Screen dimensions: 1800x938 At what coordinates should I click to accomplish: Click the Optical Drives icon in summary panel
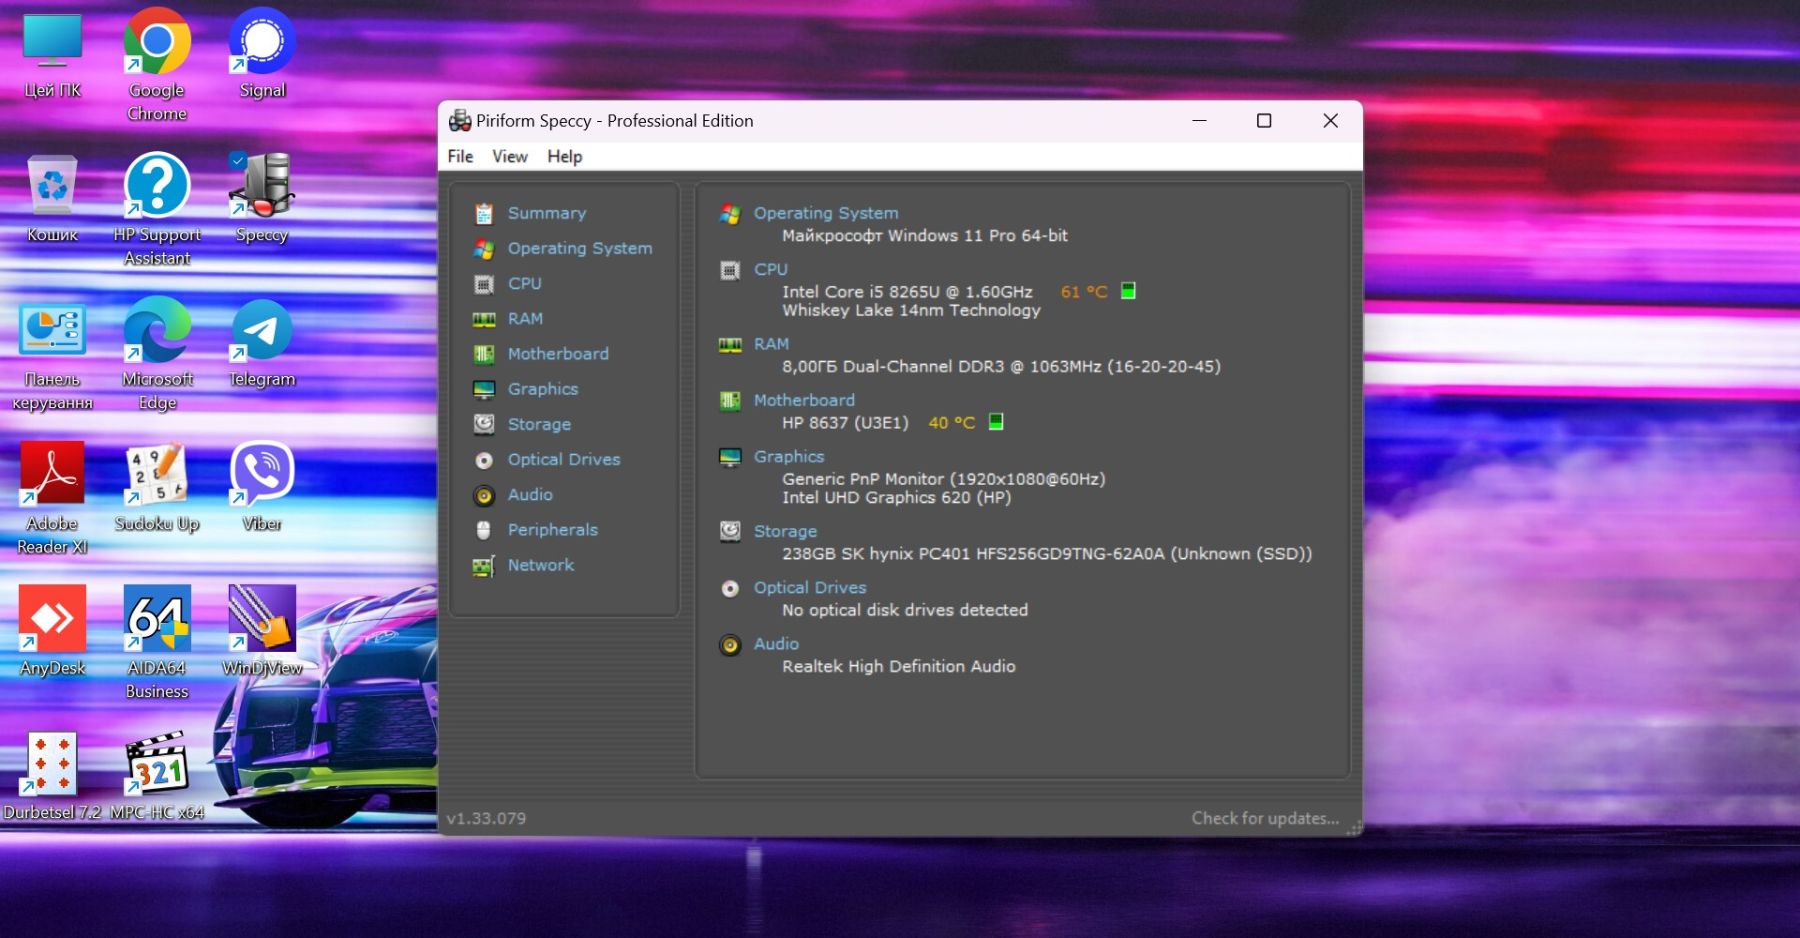[x=730, y=588]
